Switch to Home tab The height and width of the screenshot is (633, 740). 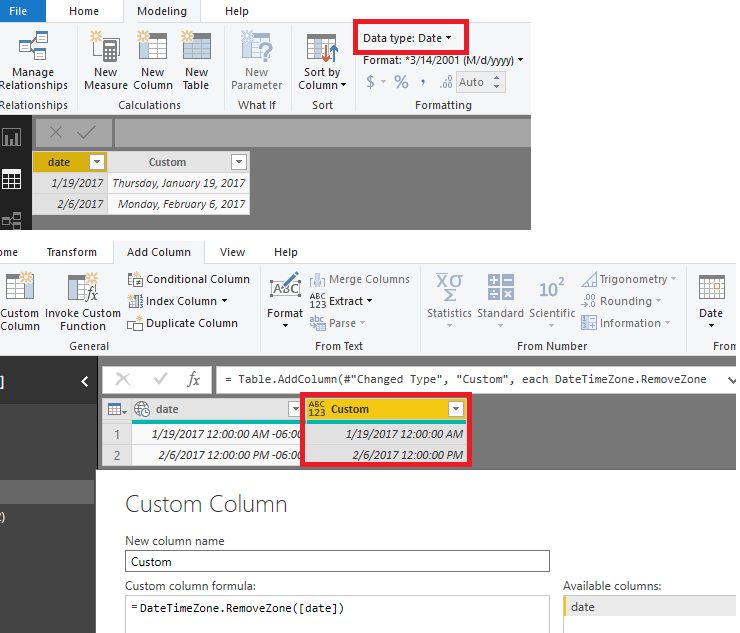click(x=84, y=11)
